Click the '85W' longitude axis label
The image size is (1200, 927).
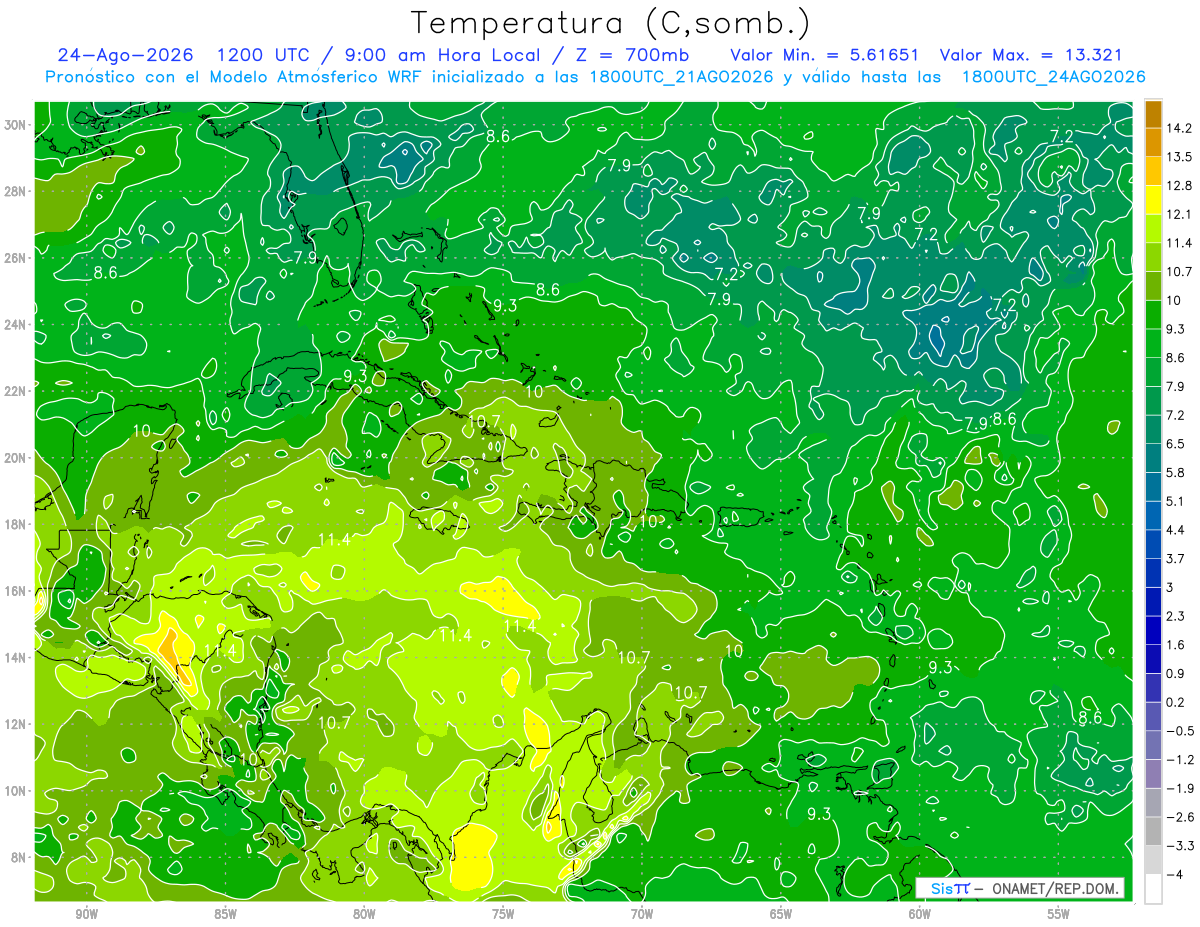click(225, 914)
